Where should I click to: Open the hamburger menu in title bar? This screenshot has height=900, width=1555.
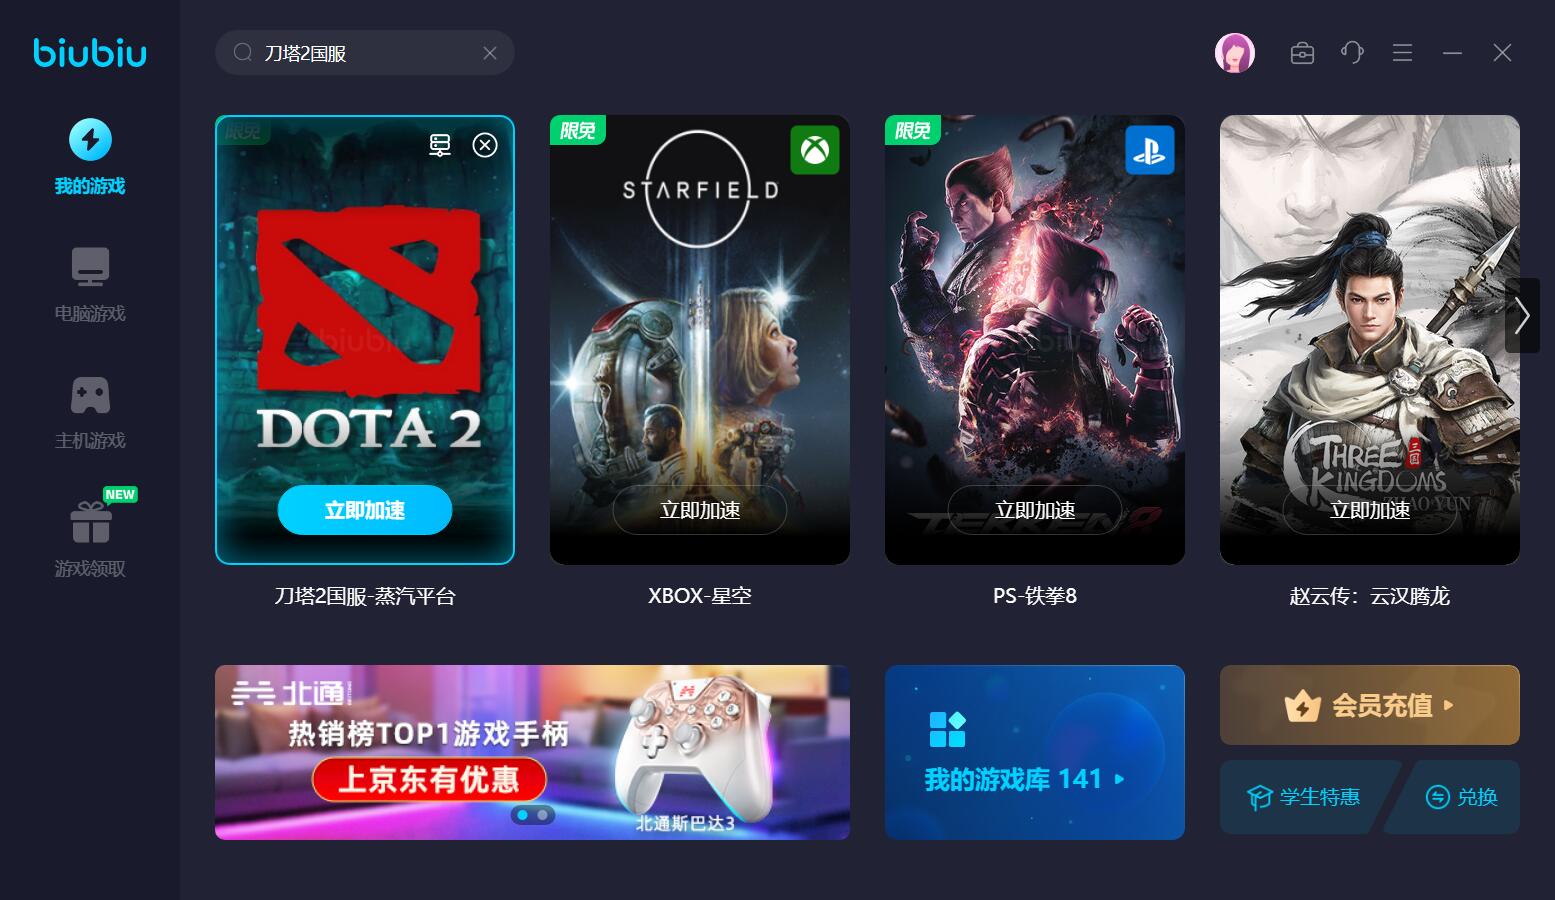1402,53
